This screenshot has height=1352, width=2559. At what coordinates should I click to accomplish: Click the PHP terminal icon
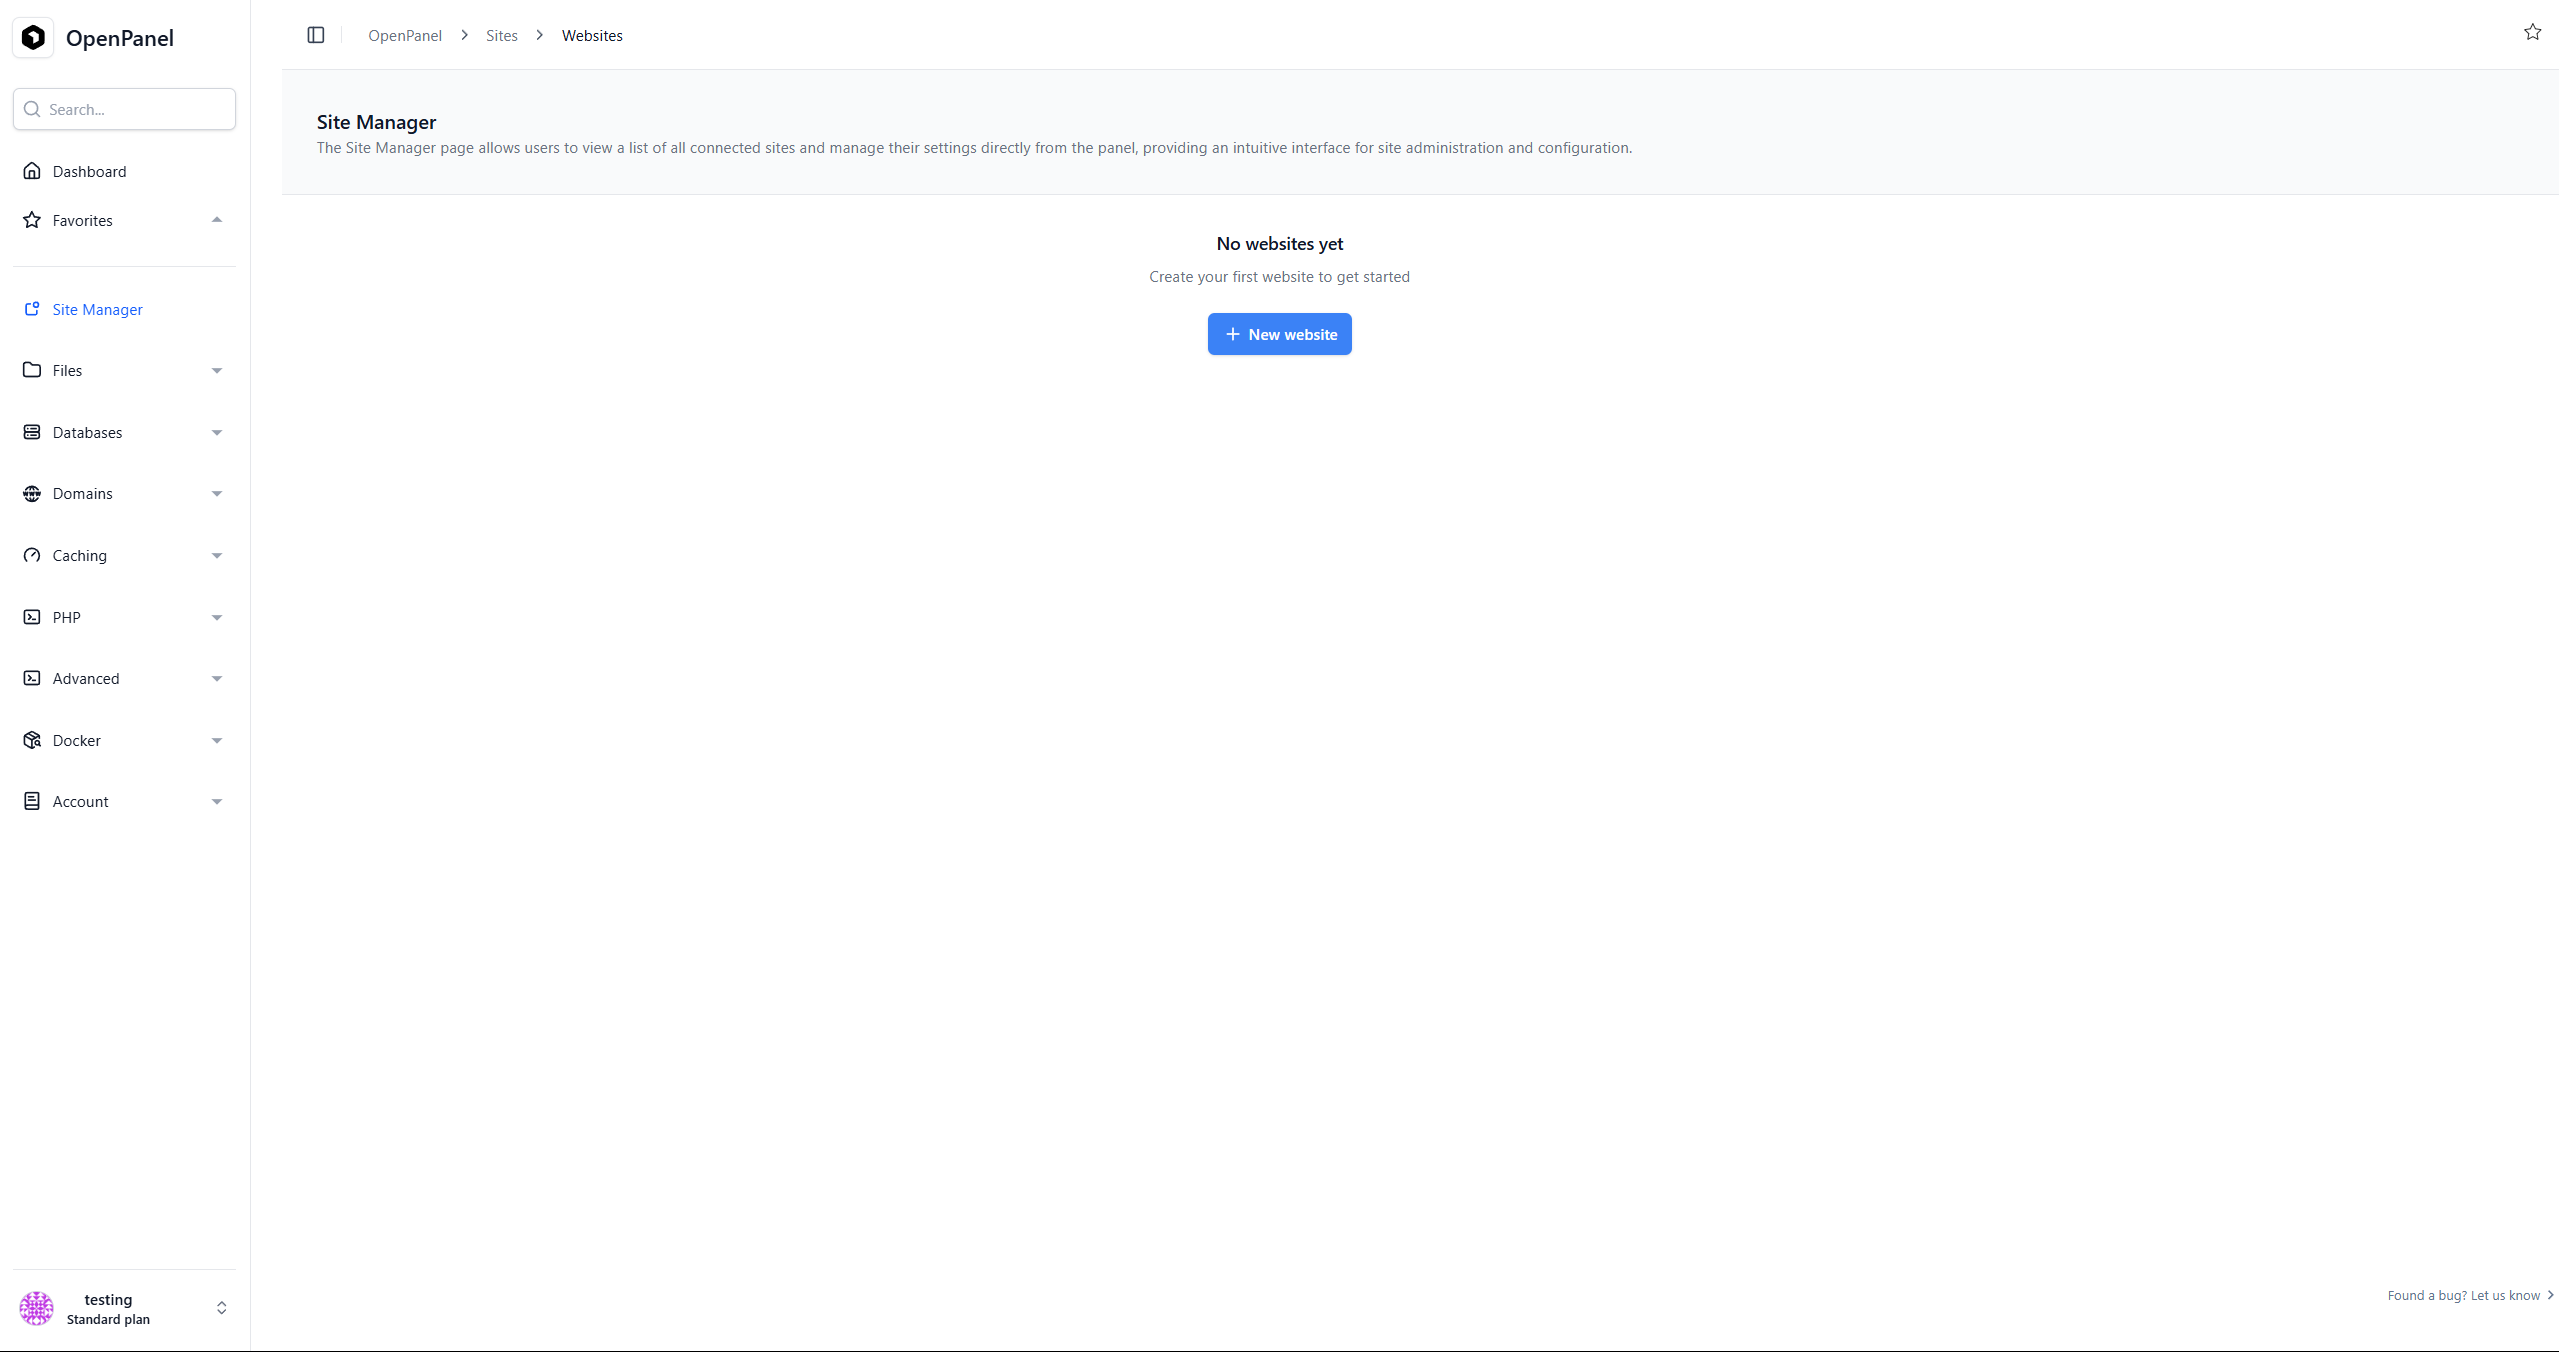tap(32, 617)
